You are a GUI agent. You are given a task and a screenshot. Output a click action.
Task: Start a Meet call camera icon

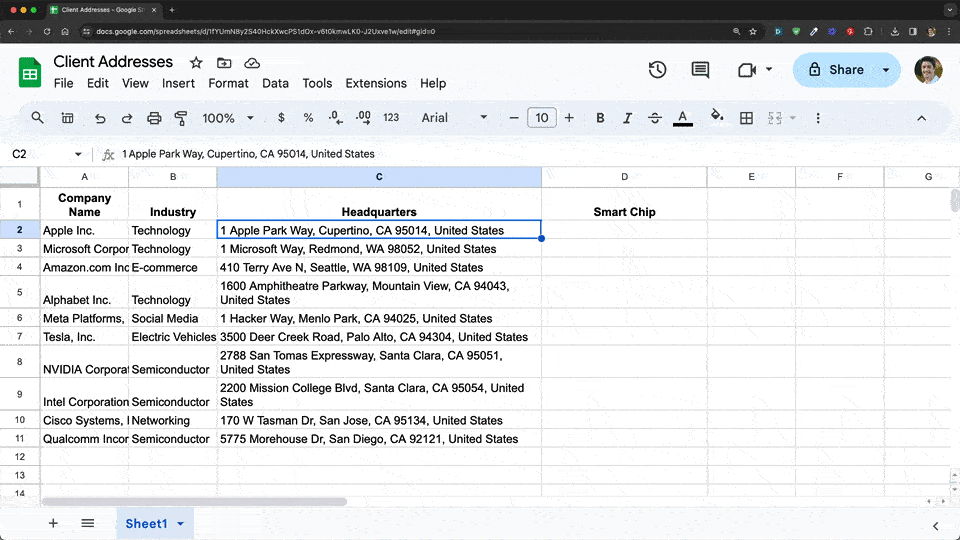[747, 70]
